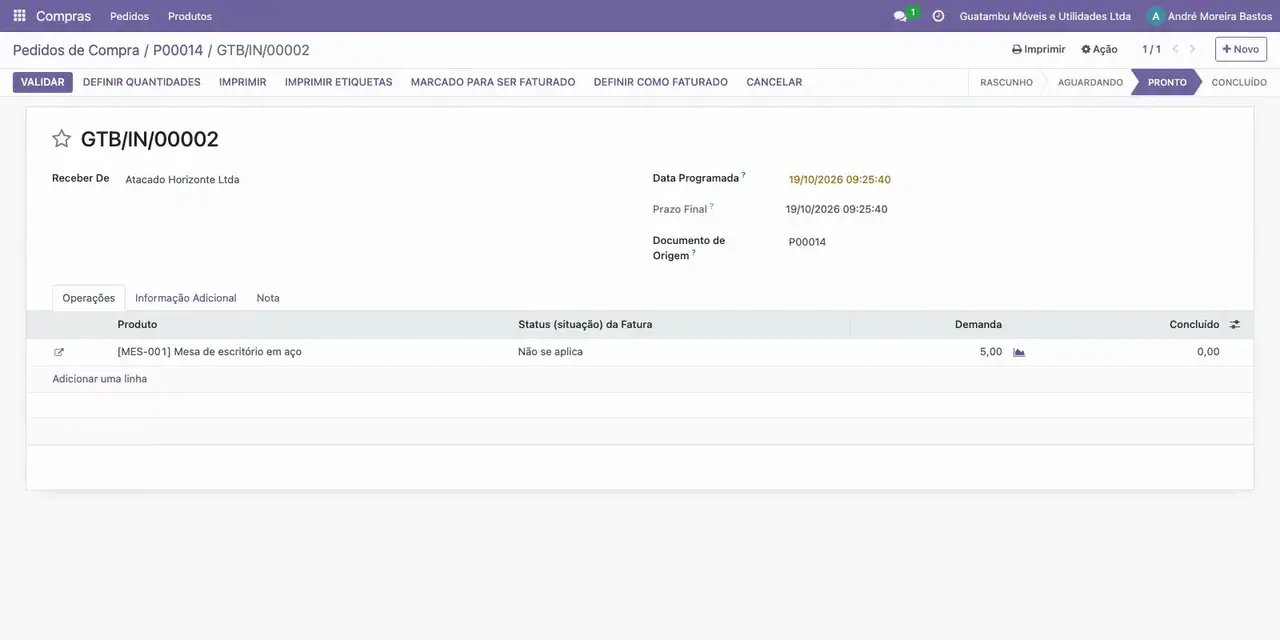Screen dimensions: 1280x640
Task: Open company switcher Guatambu Móveis e Utilidades Ltda
Action: click(1045, 16)
